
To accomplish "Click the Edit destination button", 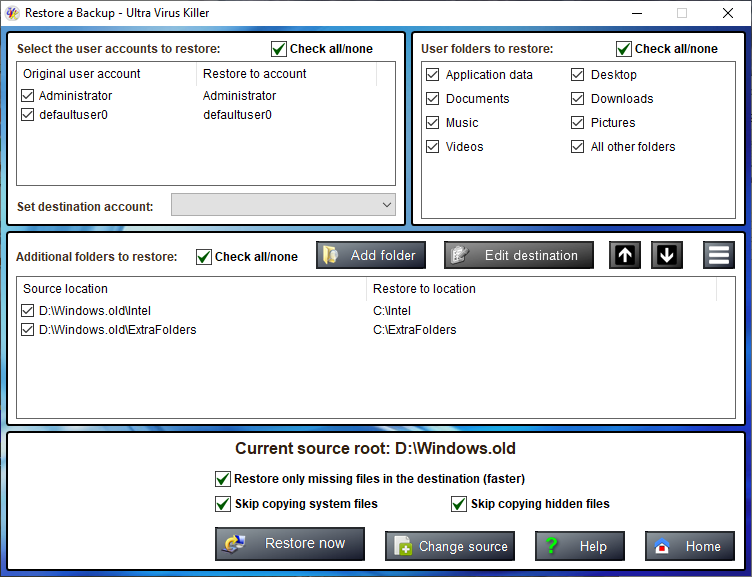I will 518,255.
